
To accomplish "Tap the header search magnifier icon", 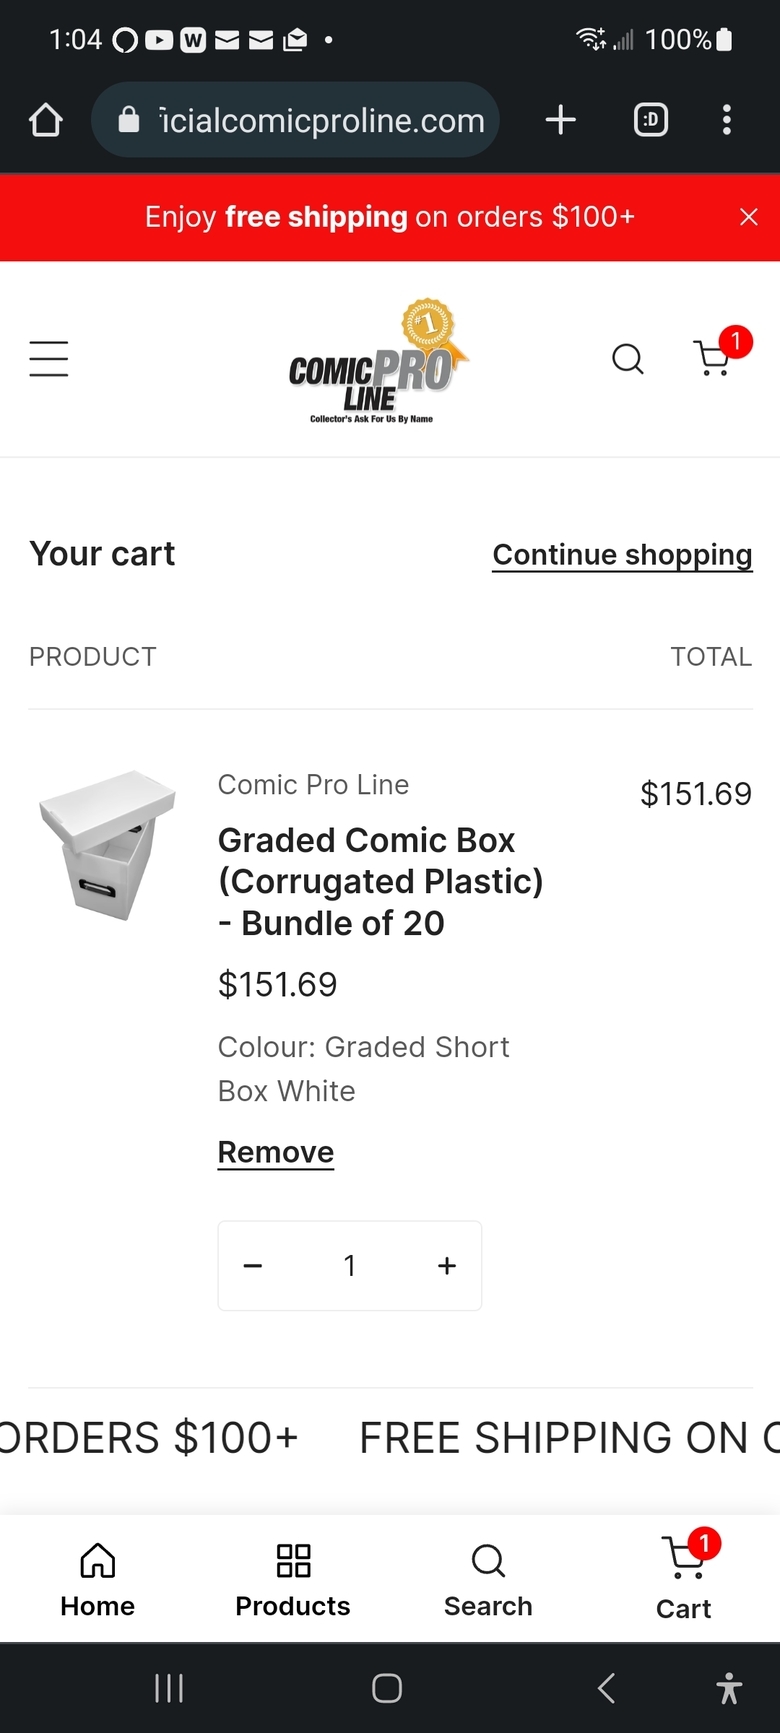I will click(x=628, y=359).
